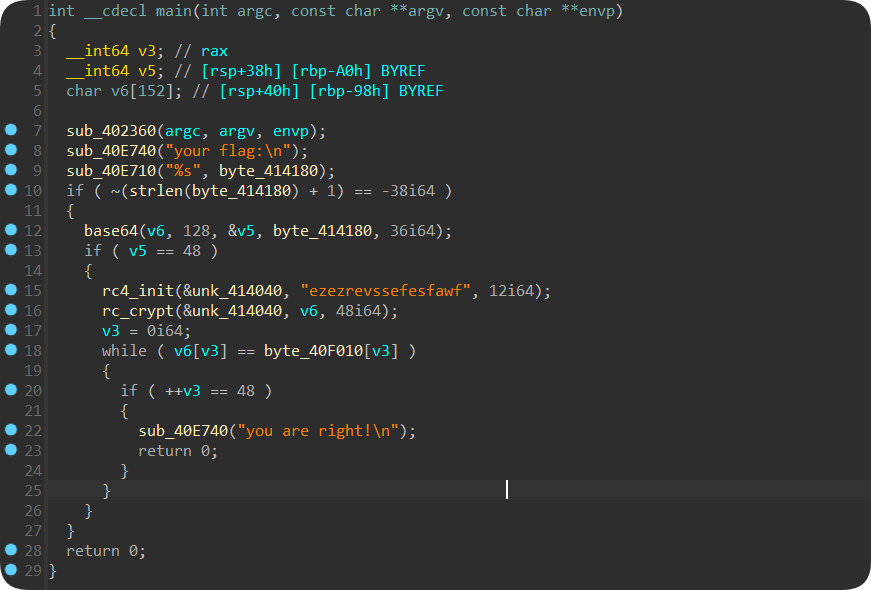Toggle breakpoint dot on line 10
This screenshot has height=590, width=871.
coord(11,190)
